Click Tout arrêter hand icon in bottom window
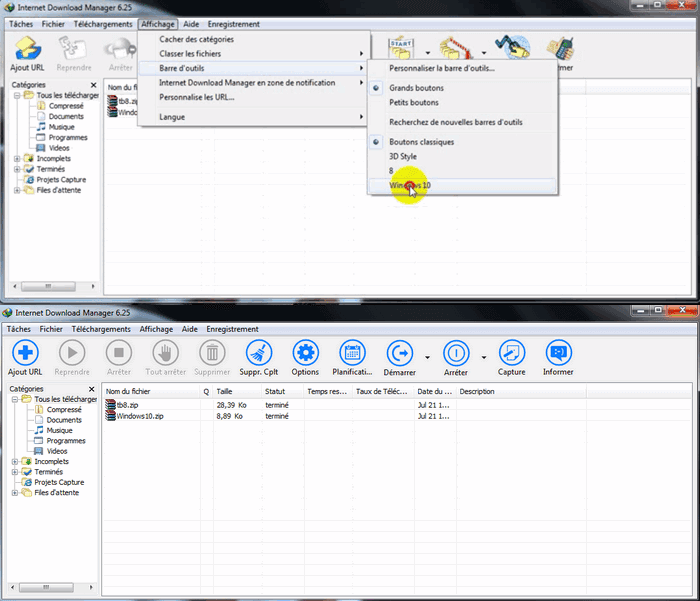This screenshot has width=700, height=601. click(x=166, y=353)
